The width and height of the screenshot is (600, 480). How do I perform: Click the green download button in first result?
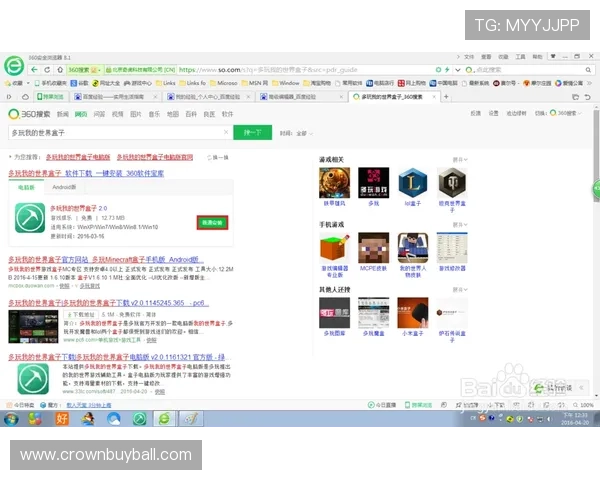click(212, 223)
